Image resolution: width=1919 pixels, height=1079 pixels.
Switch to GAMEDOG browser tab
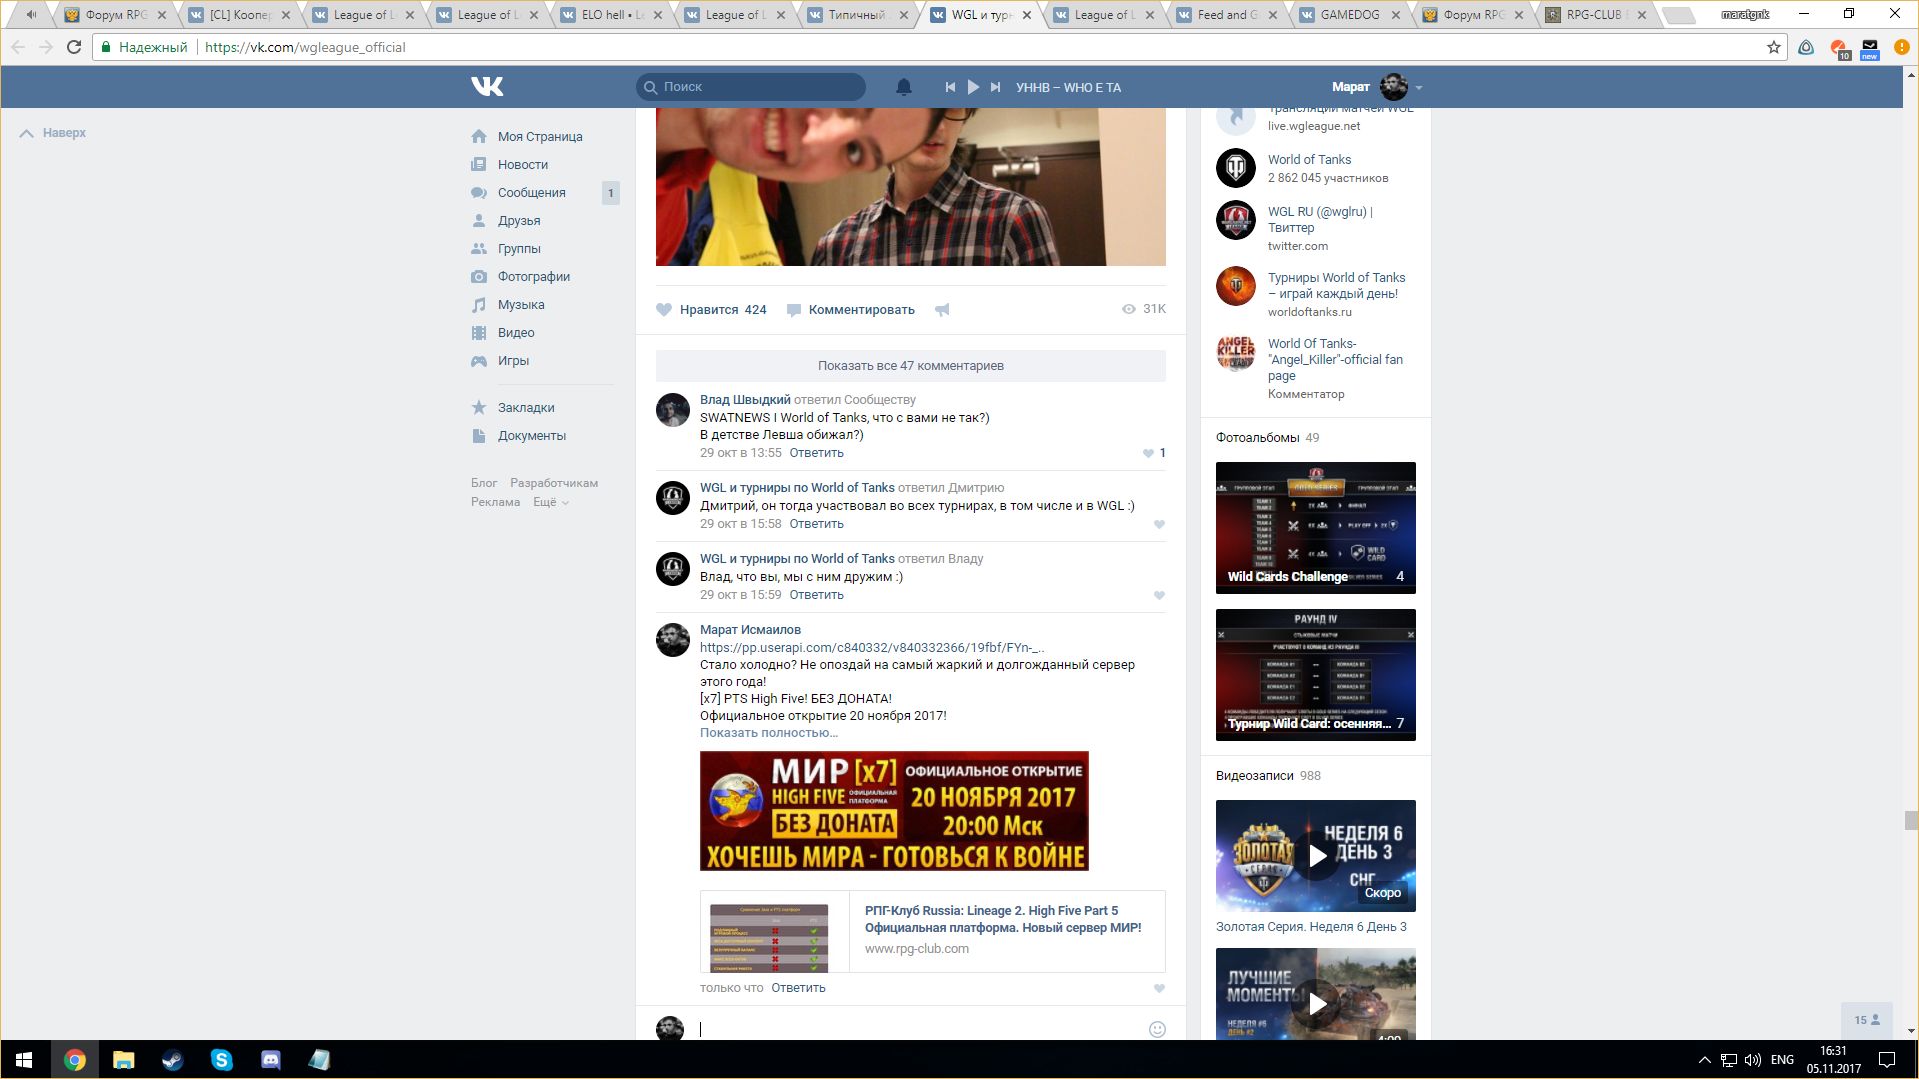pyautogui.click(x=1350, y=15)
